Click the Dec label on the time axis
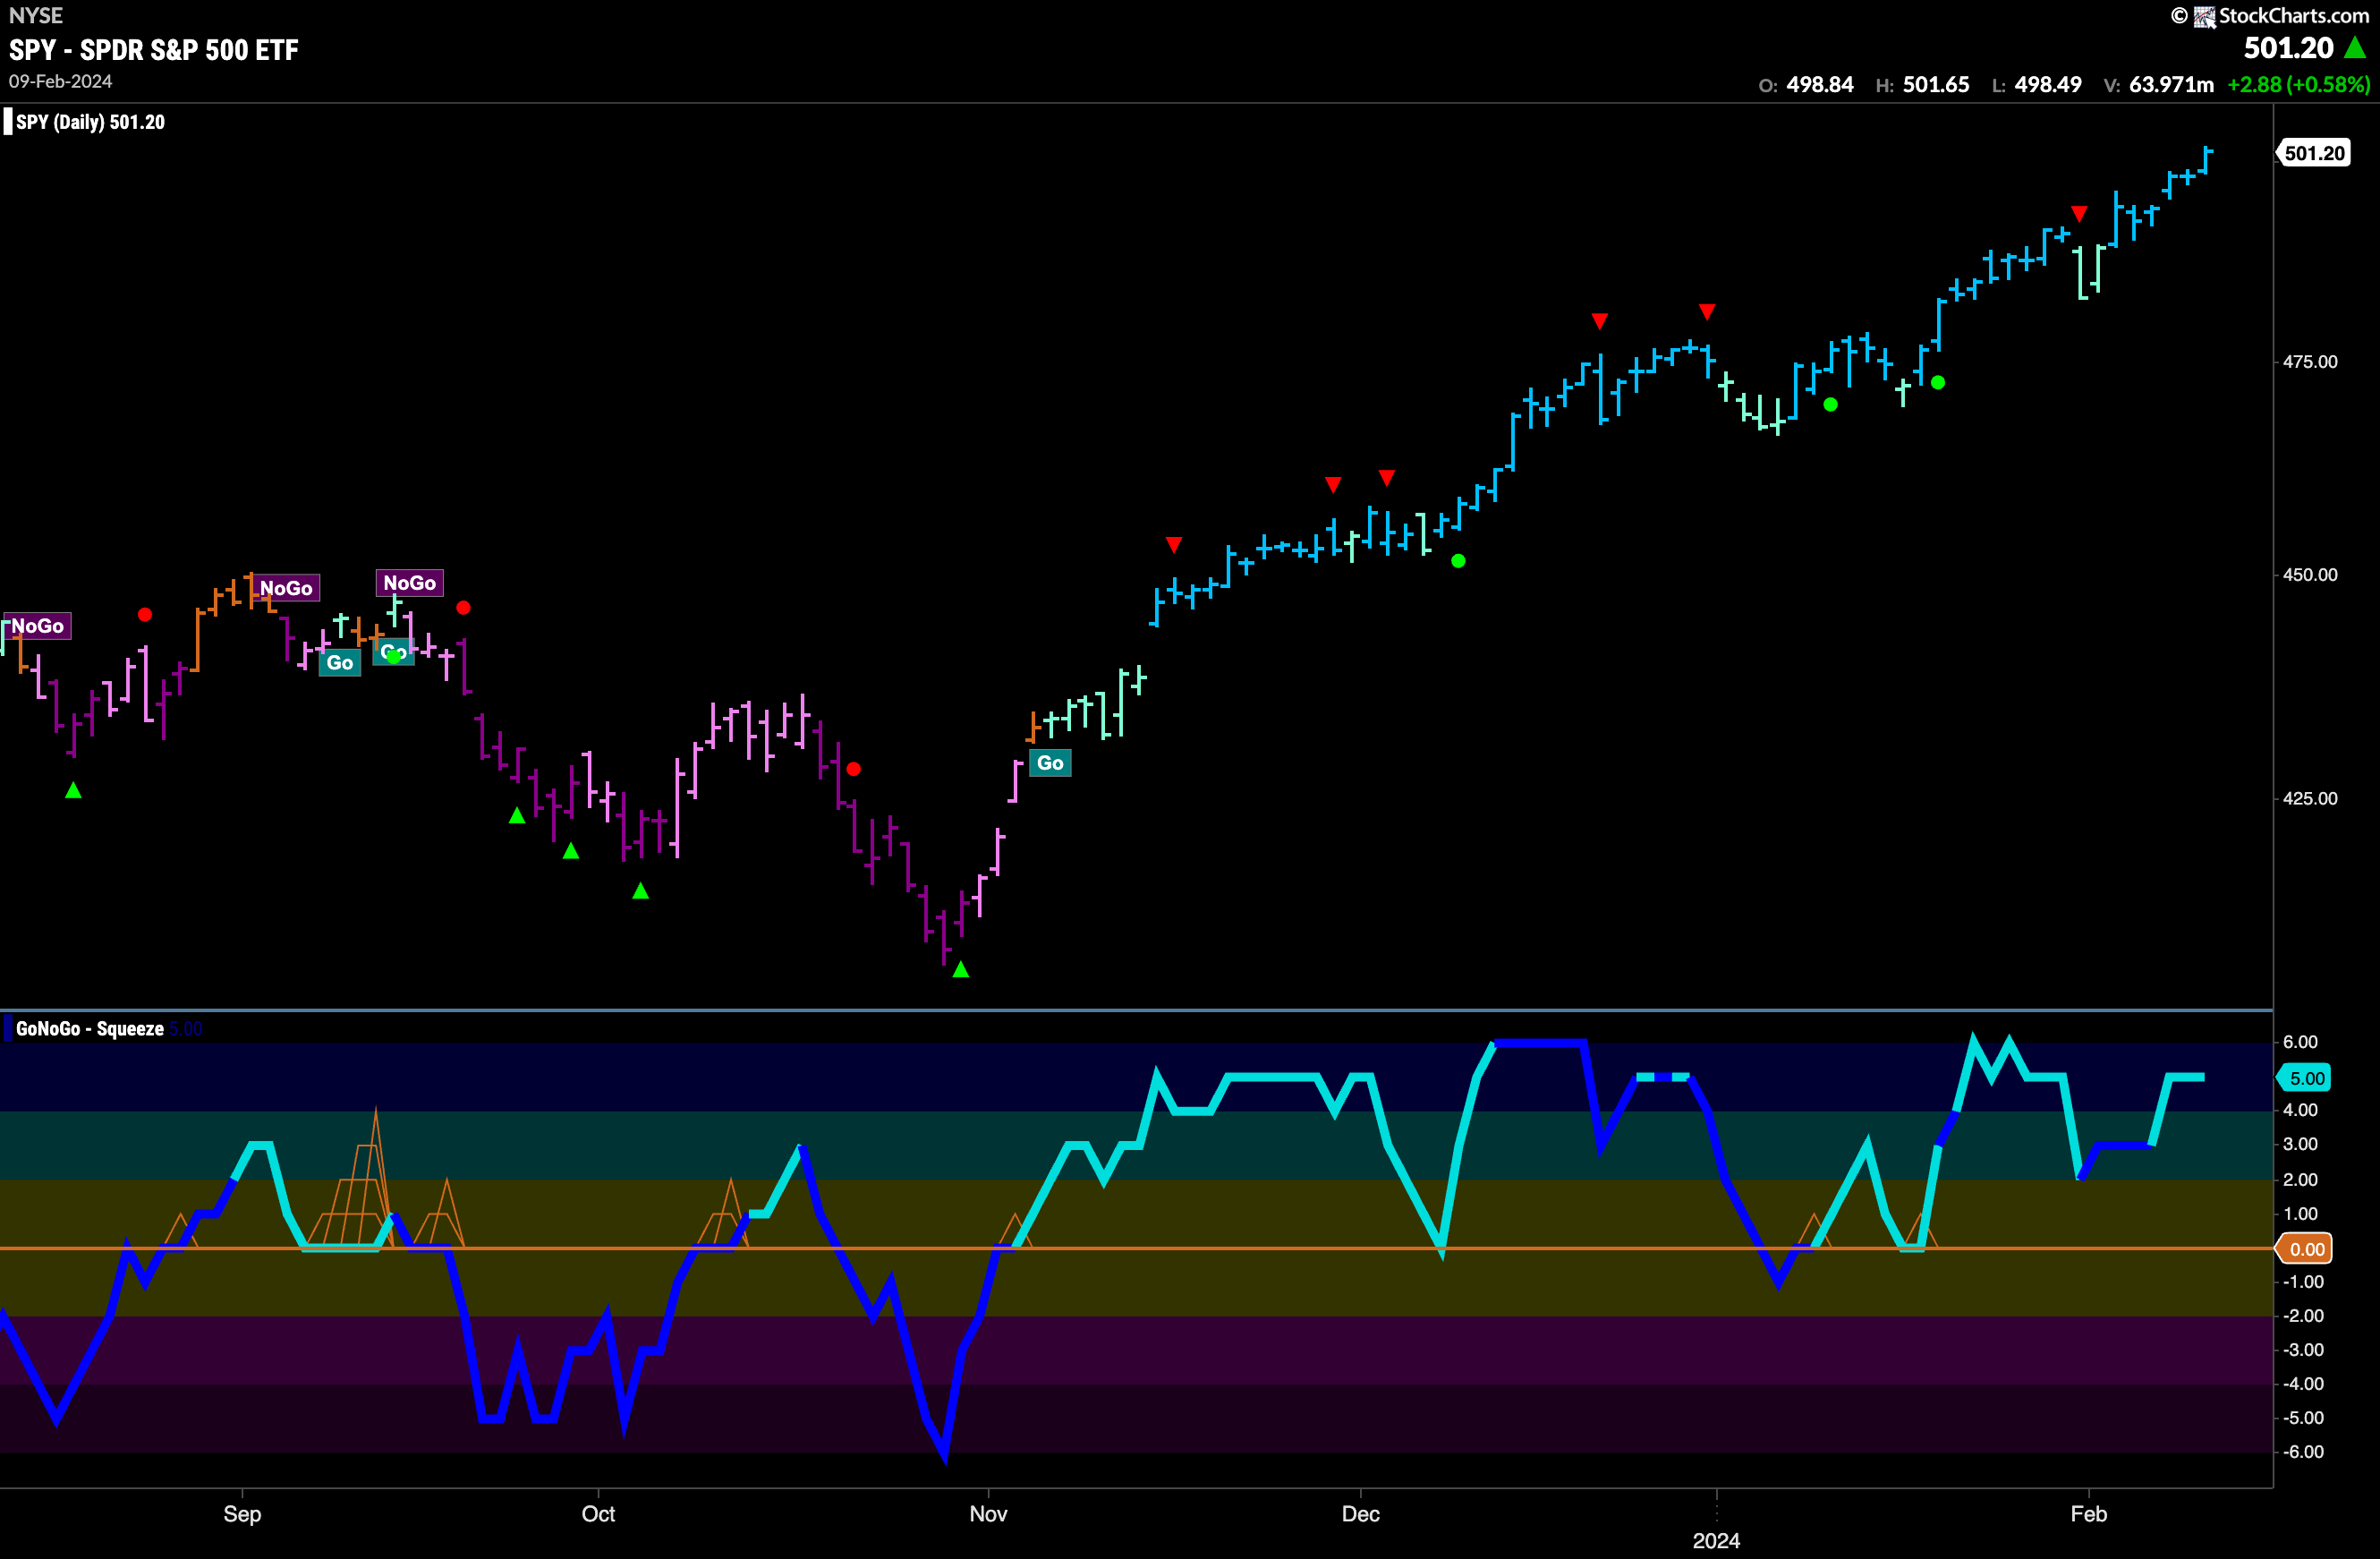 tap(1361, 1514)
